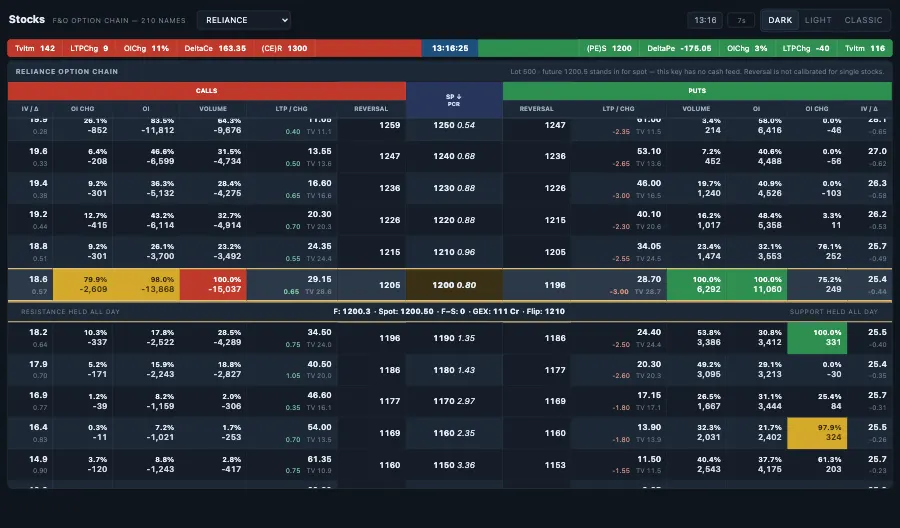Click the calls-side IV / Δ column header
The image size is (900, 528).
[x=30, y=108]
